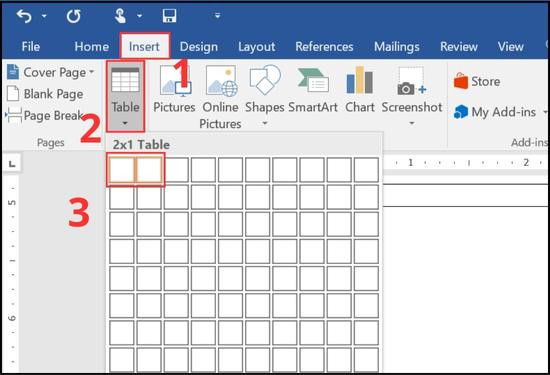Select first cell of table grid

122,170
